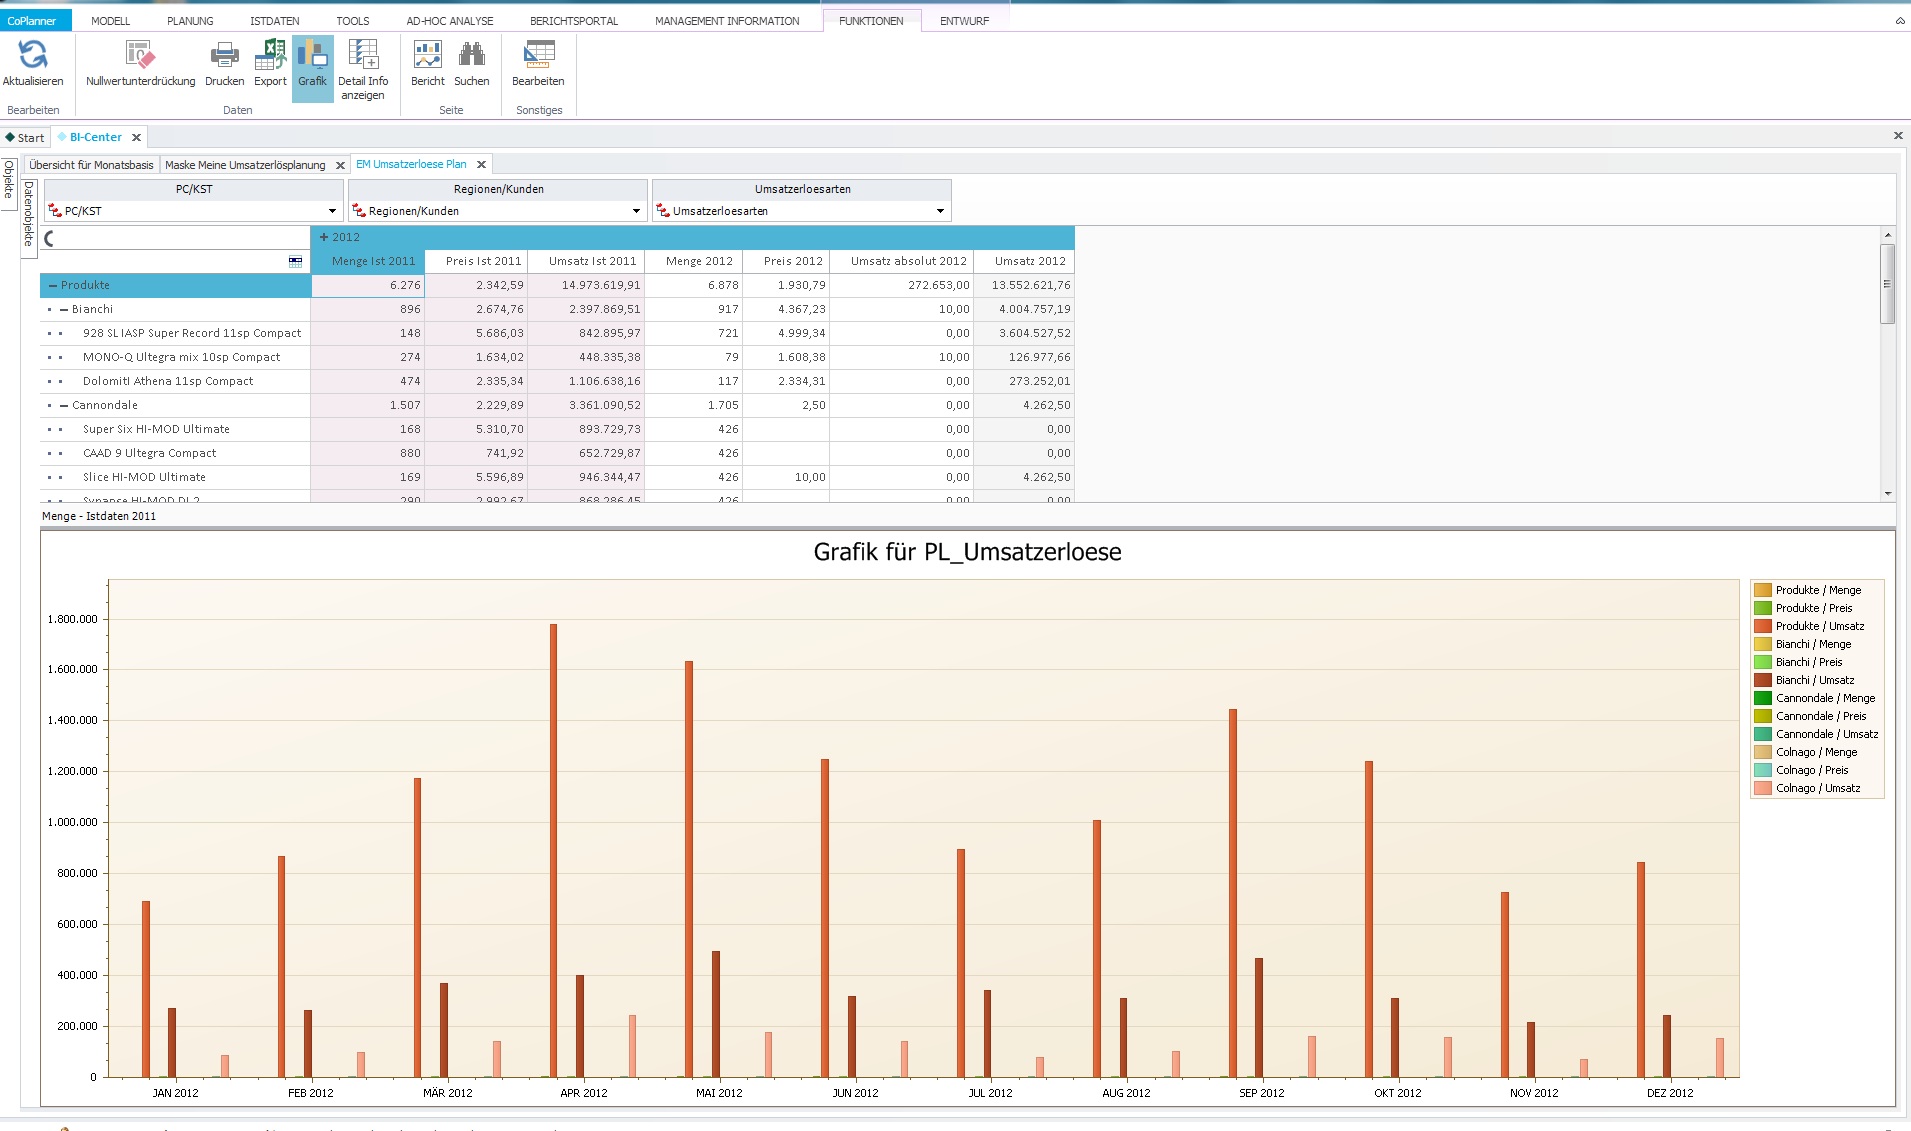Toggle the Grafik chart button

pos(312,68)
